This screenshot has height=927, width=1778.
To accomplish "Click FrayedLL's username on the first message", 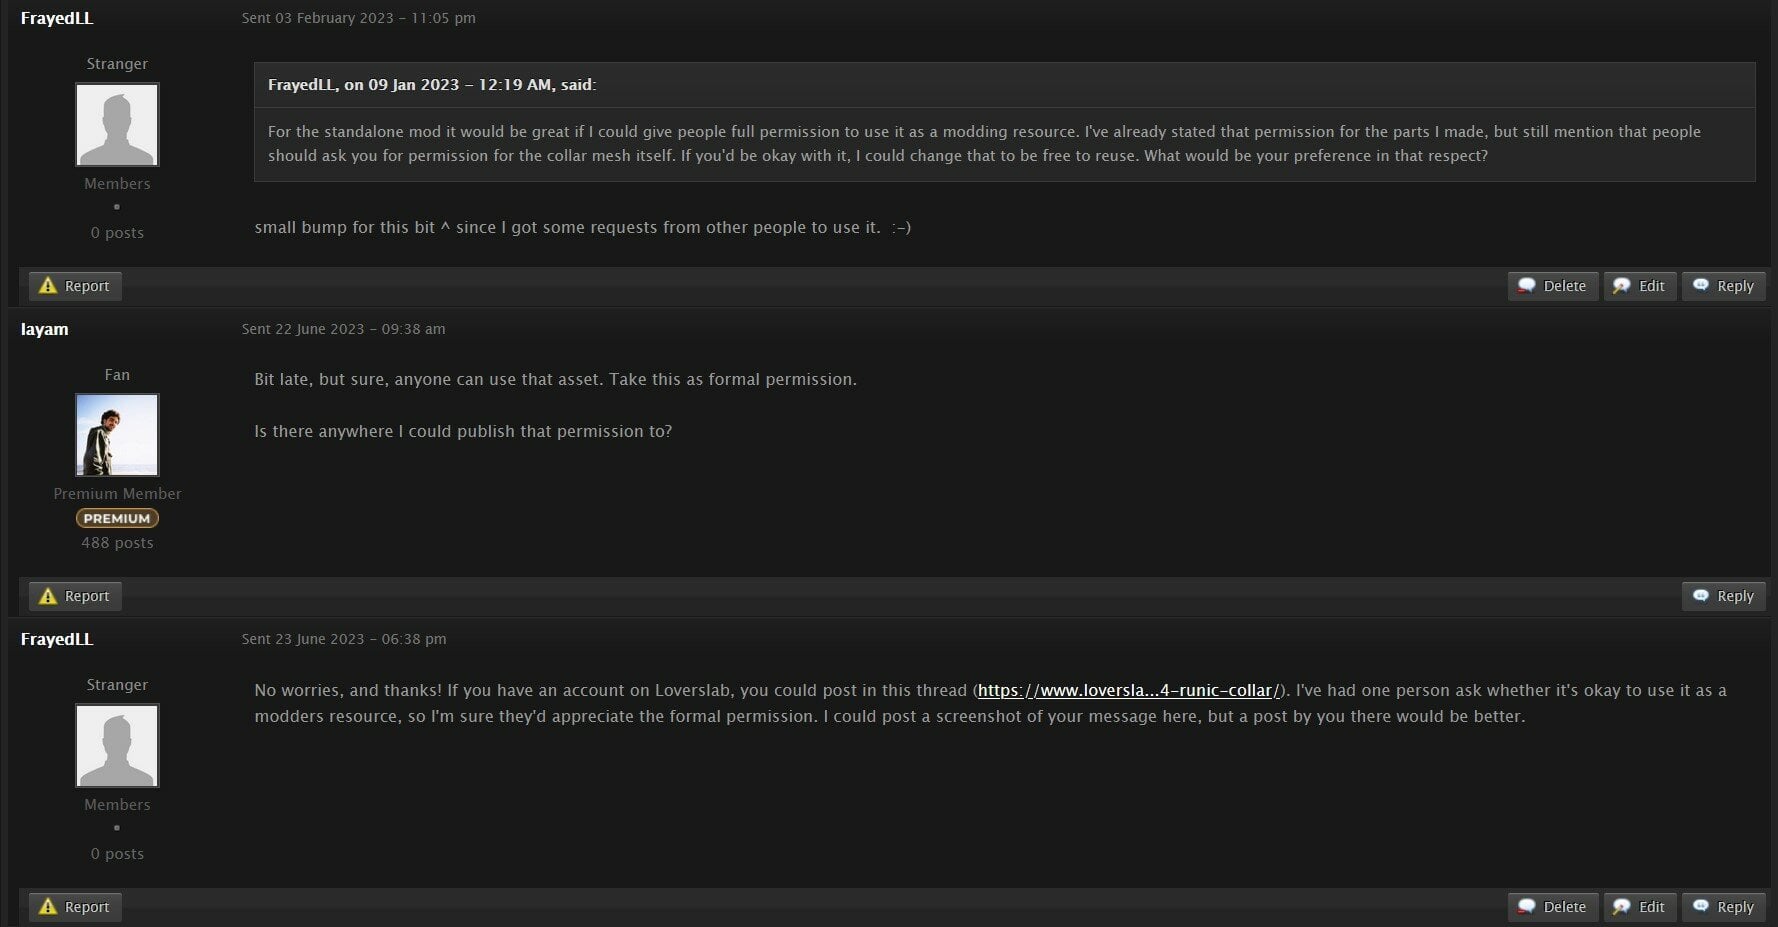I will coord(57,18).
